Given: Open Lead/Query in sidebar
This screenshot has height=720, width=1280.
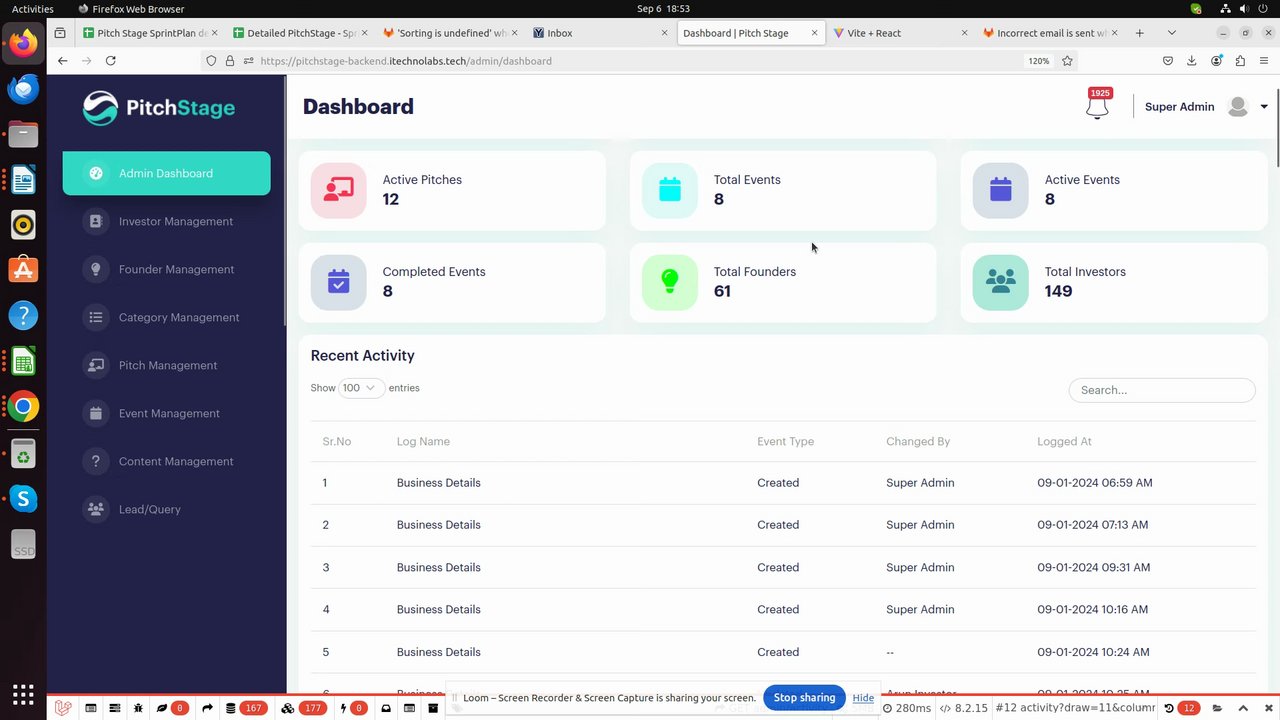Looking at the screenshot, I should click(x=166, y=509).
